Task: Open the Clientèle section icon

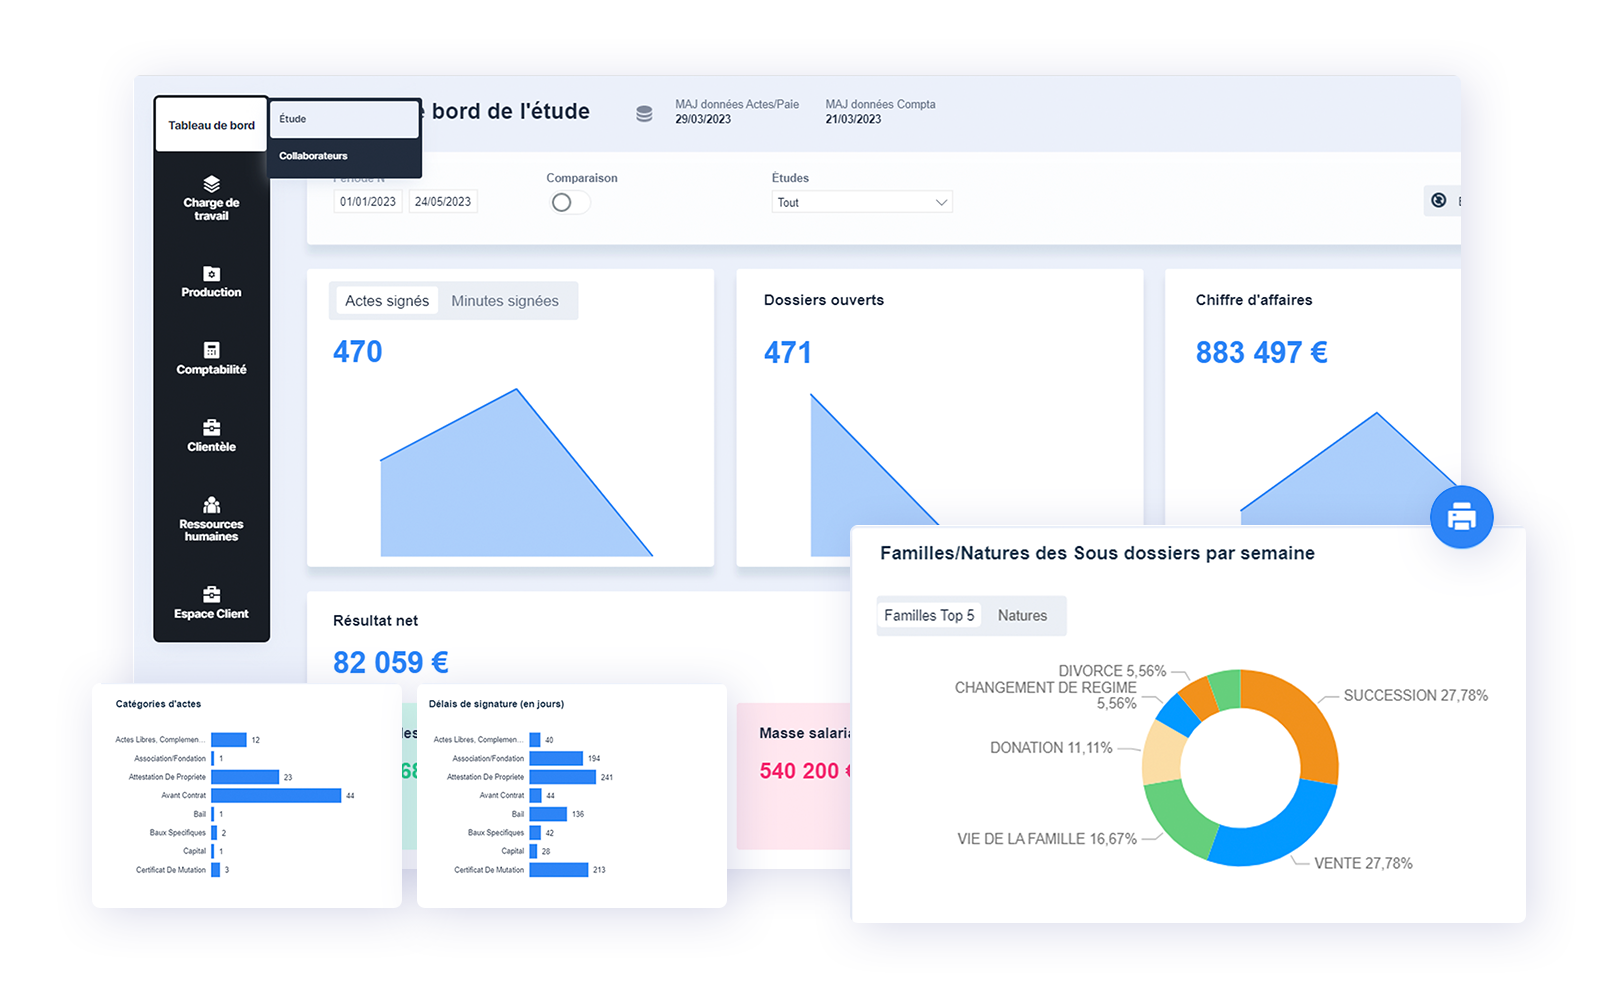Action: [x=211, y=428]
